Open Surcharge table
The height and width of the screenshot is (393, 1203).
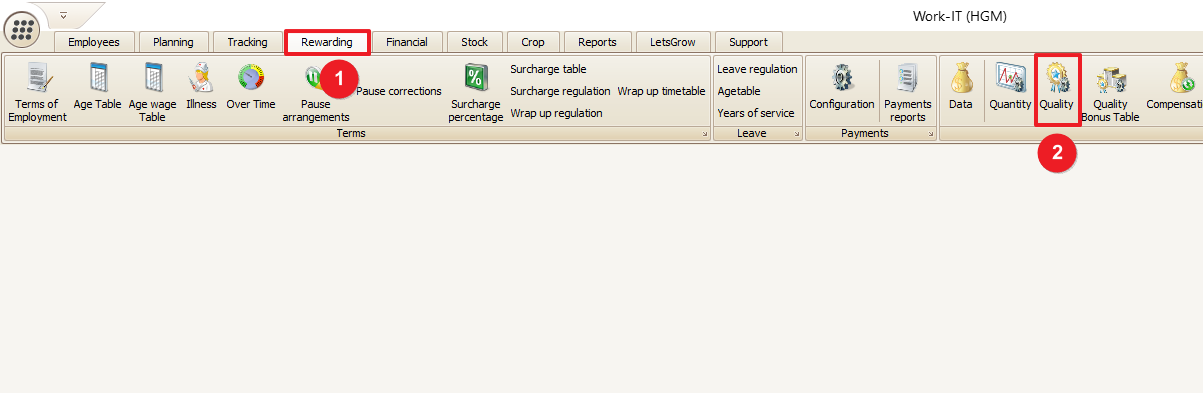548,69
